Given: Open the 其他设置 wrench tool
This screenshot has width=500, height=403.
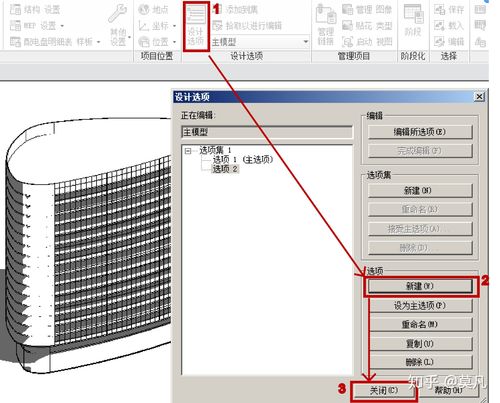Looking at the screenshot, I should 118,25.
